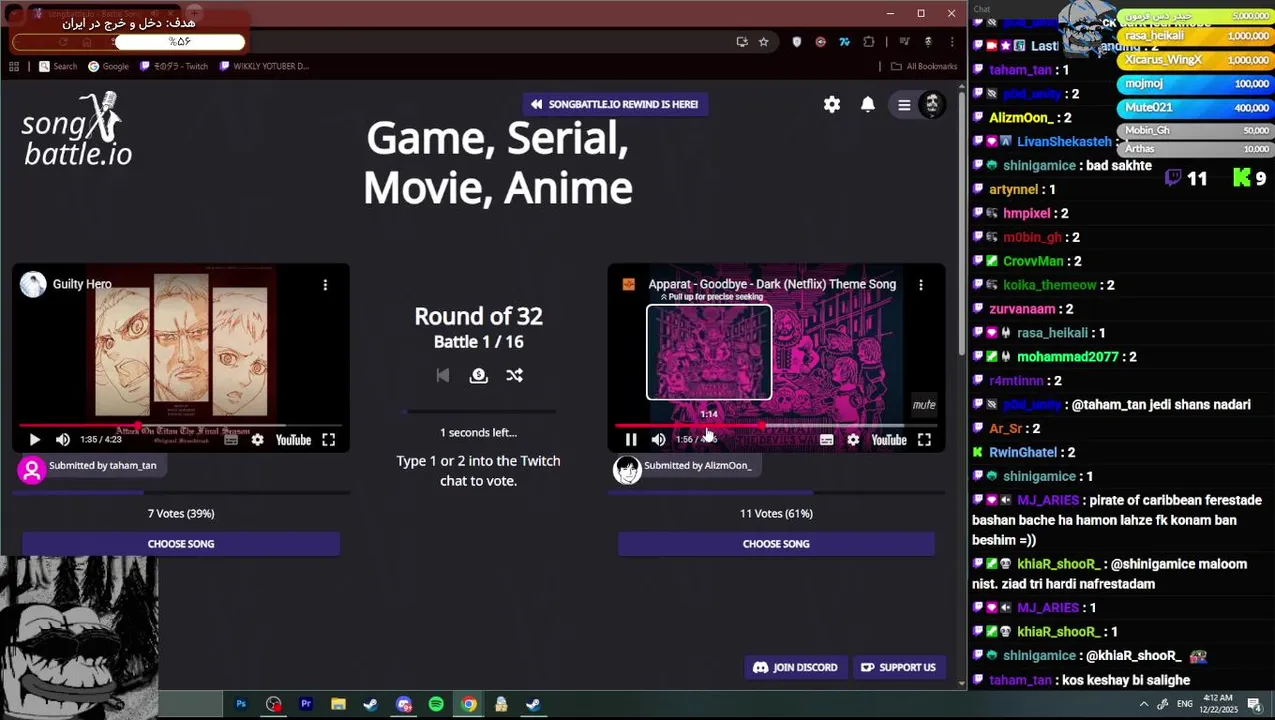Open WIKKLY YOTUBER bookmark
The height and width of the screenshot is (720, 1275).
pyautogui.click(x=264, y=66)
